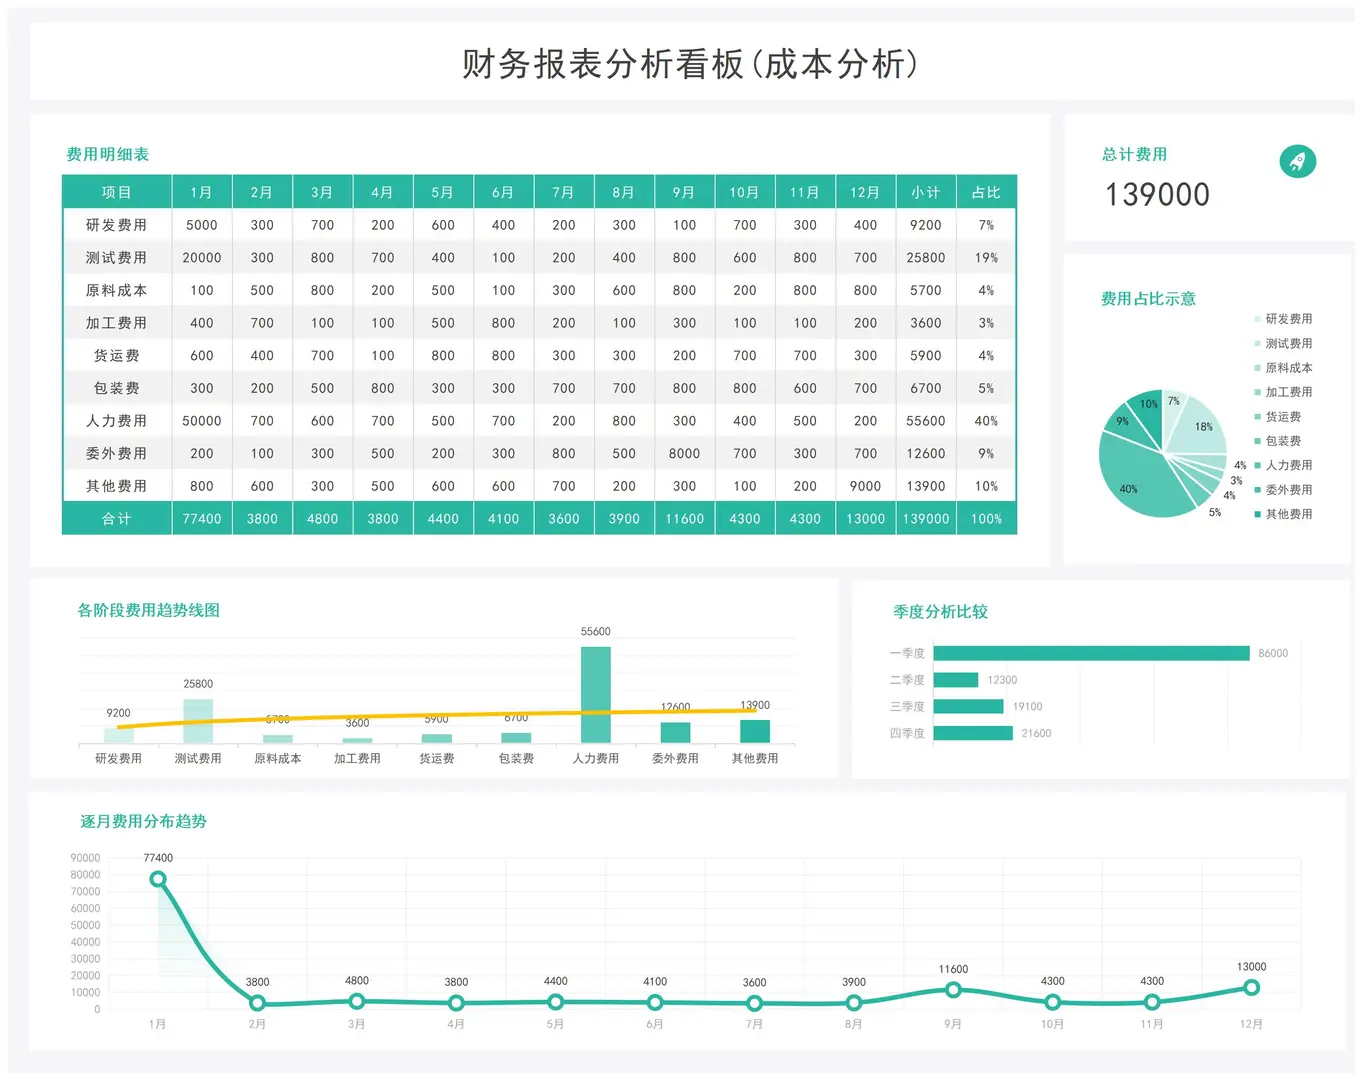Select the 研发费用 row label in the table
This screenshot has width=1362, height=1080.
[x=117, y=225]
